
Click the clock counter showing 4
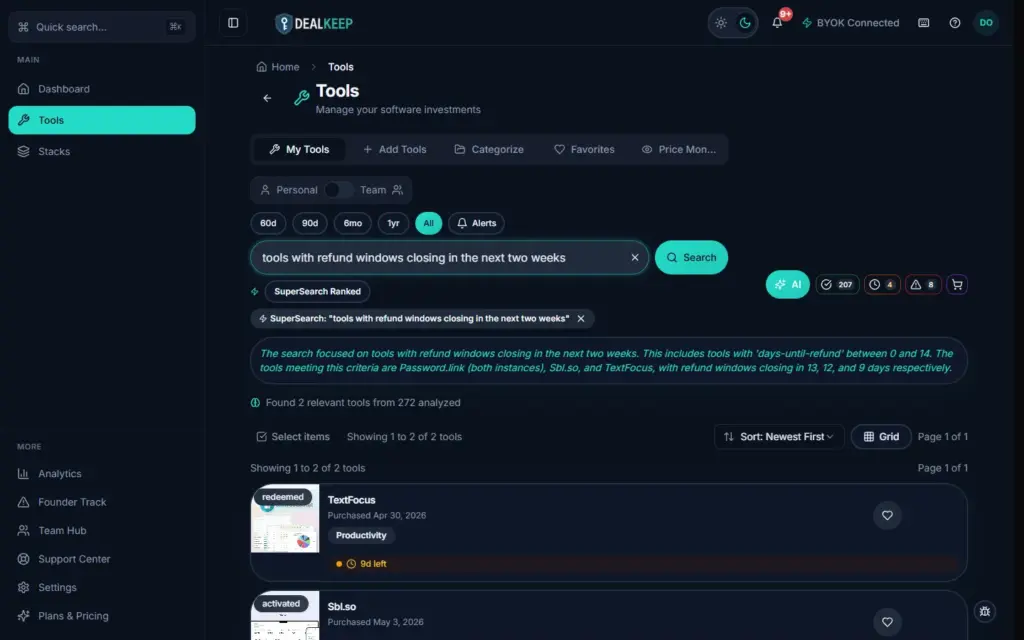tap(882, 285)
